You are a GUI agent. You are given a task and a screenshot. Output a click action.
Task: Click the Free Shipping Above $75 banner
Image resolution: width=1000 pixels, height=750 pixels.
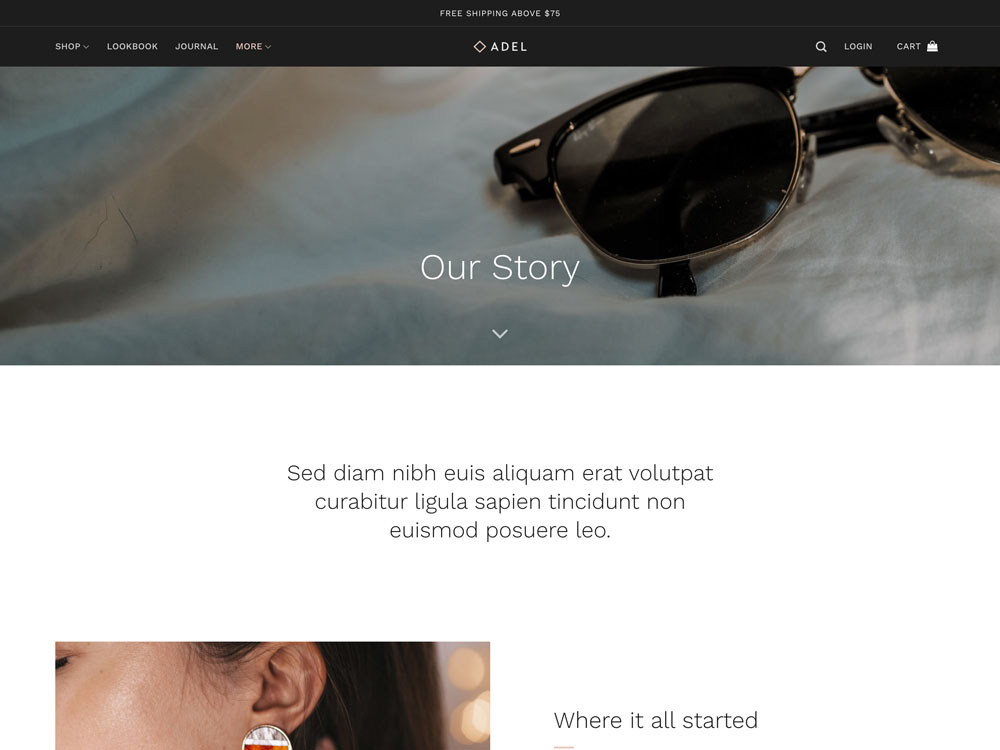500,13
